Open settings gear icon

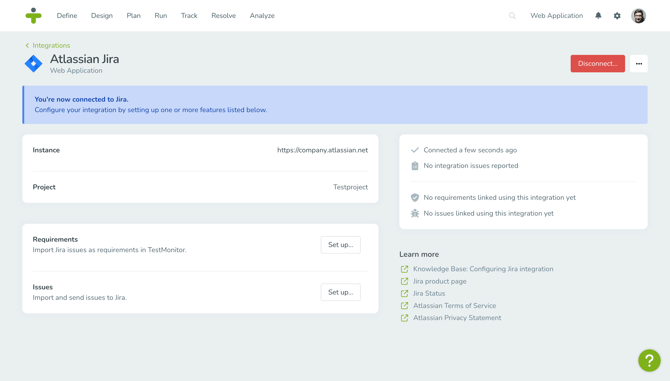click(617, 16)
